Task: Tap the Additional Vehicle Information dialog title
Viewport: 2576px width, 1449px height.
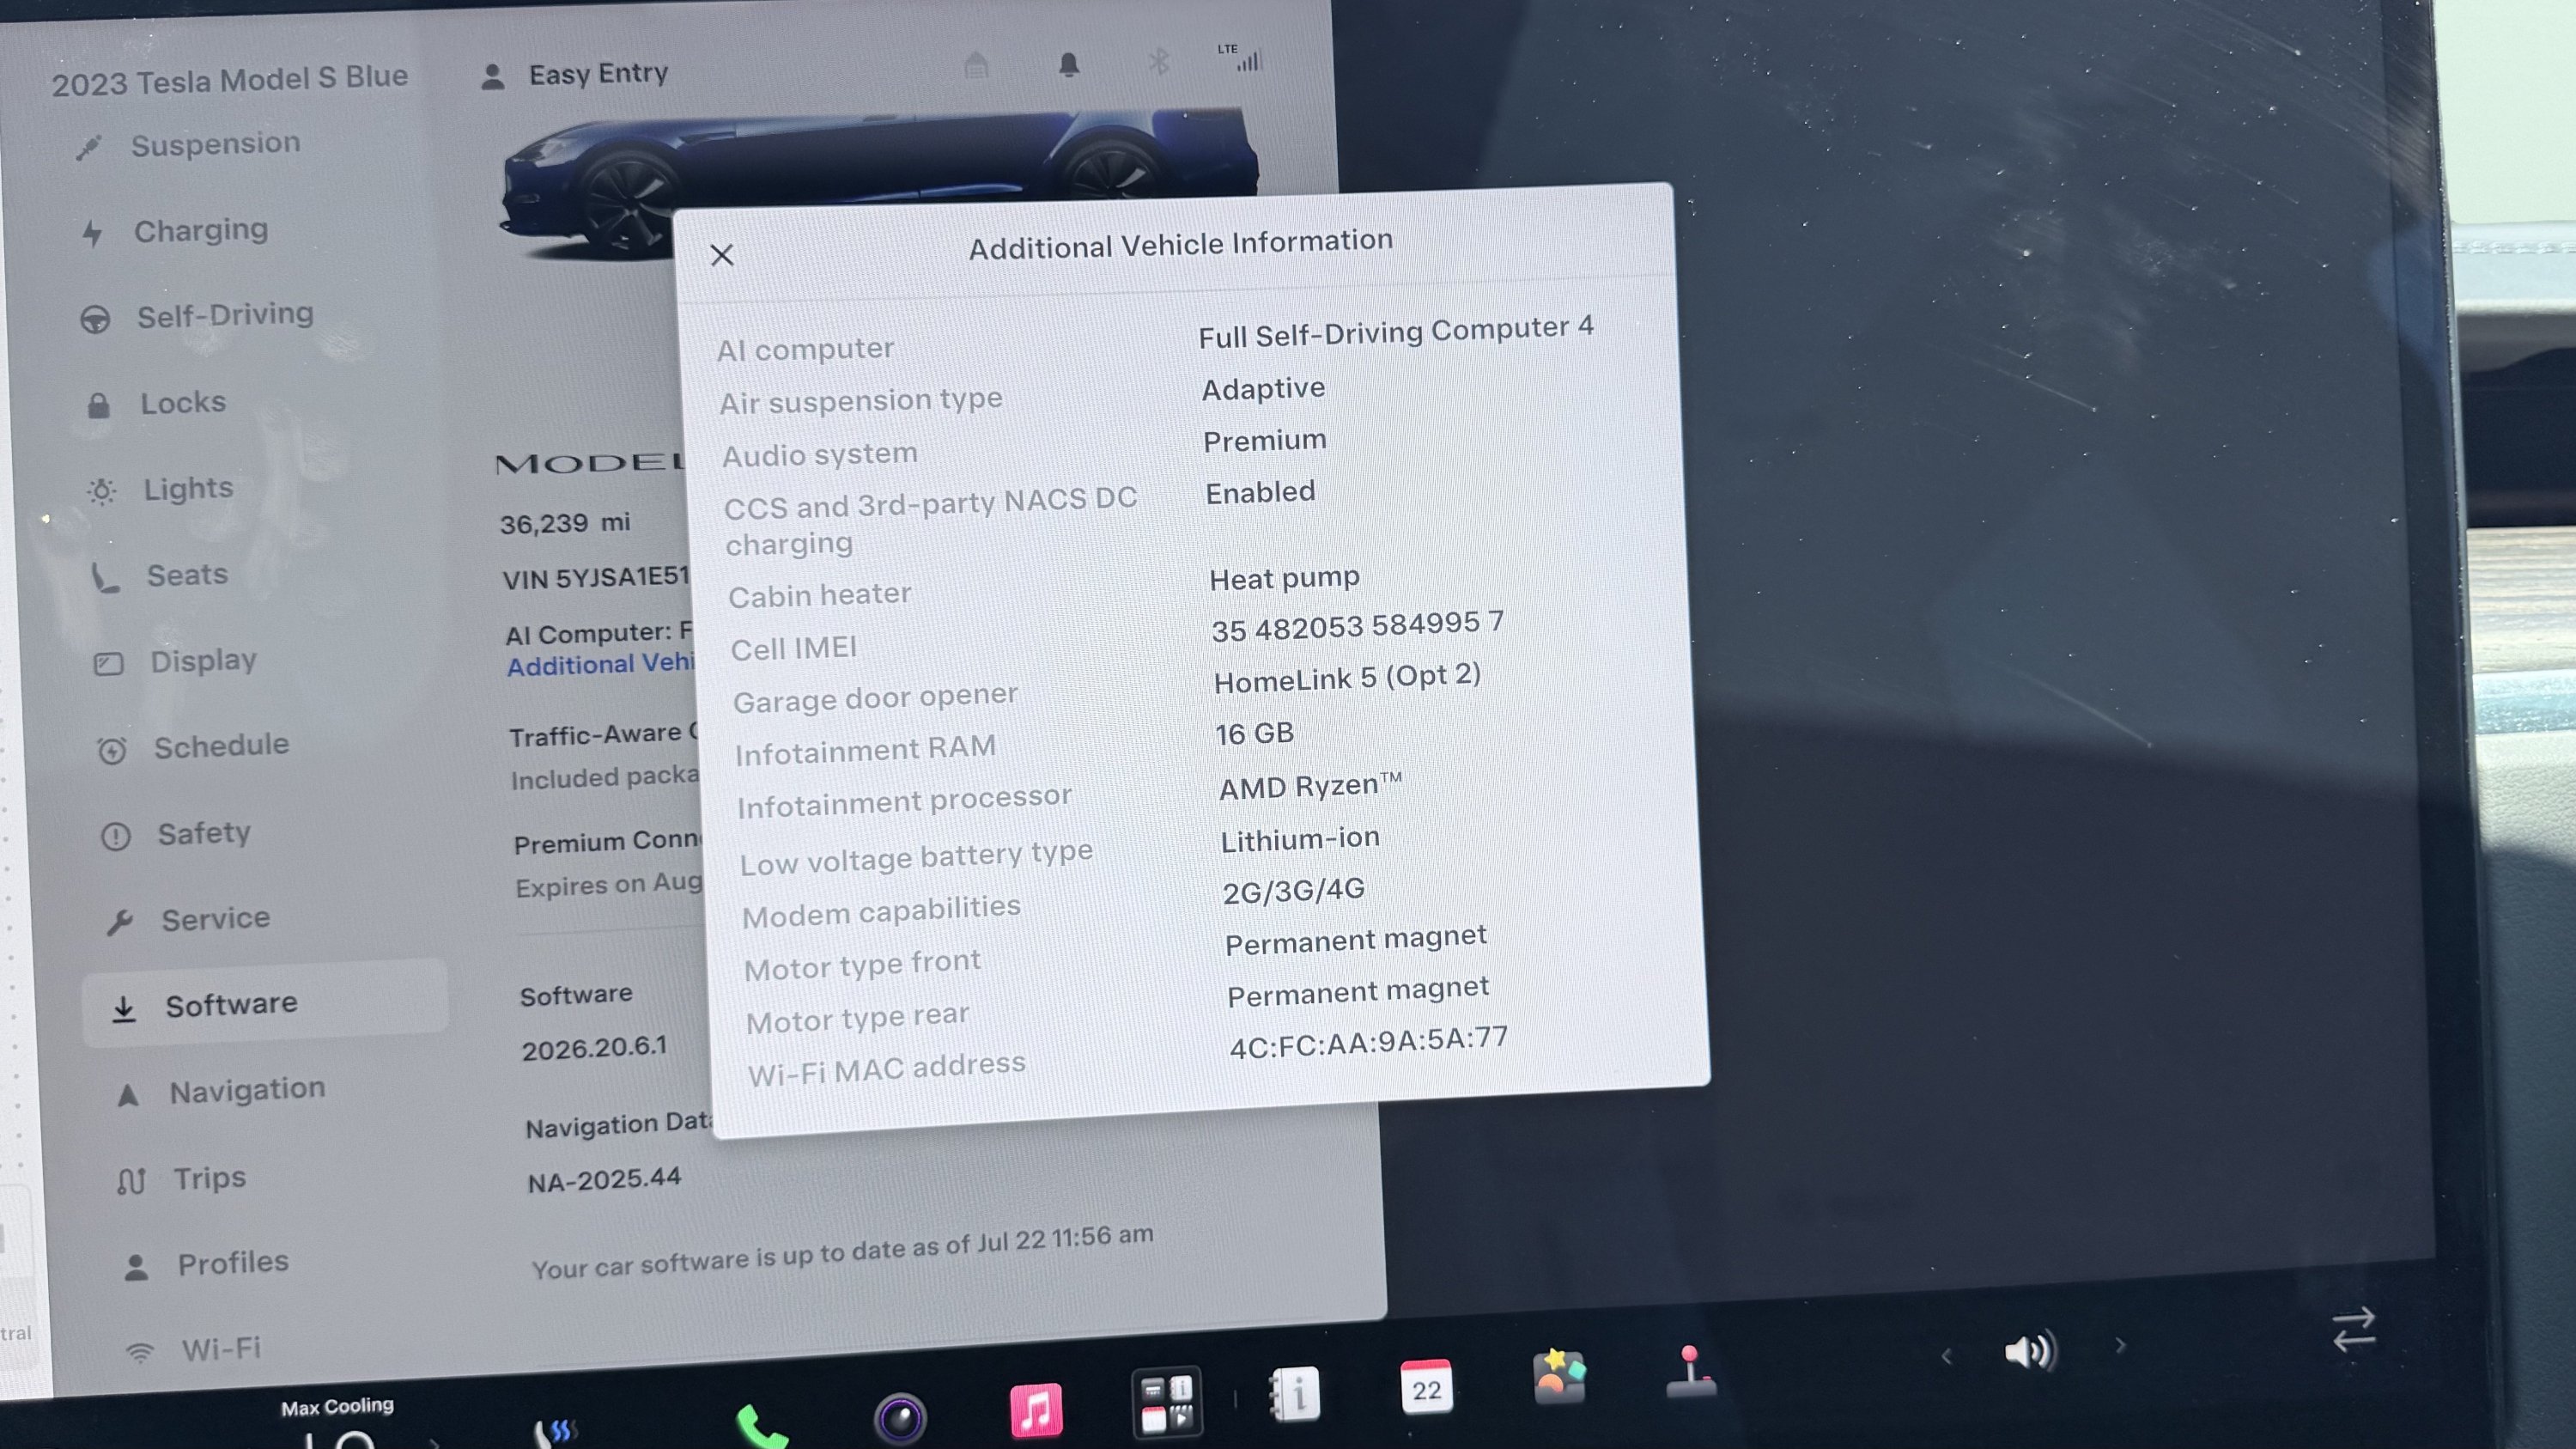Action: (x=1180, y=243)
